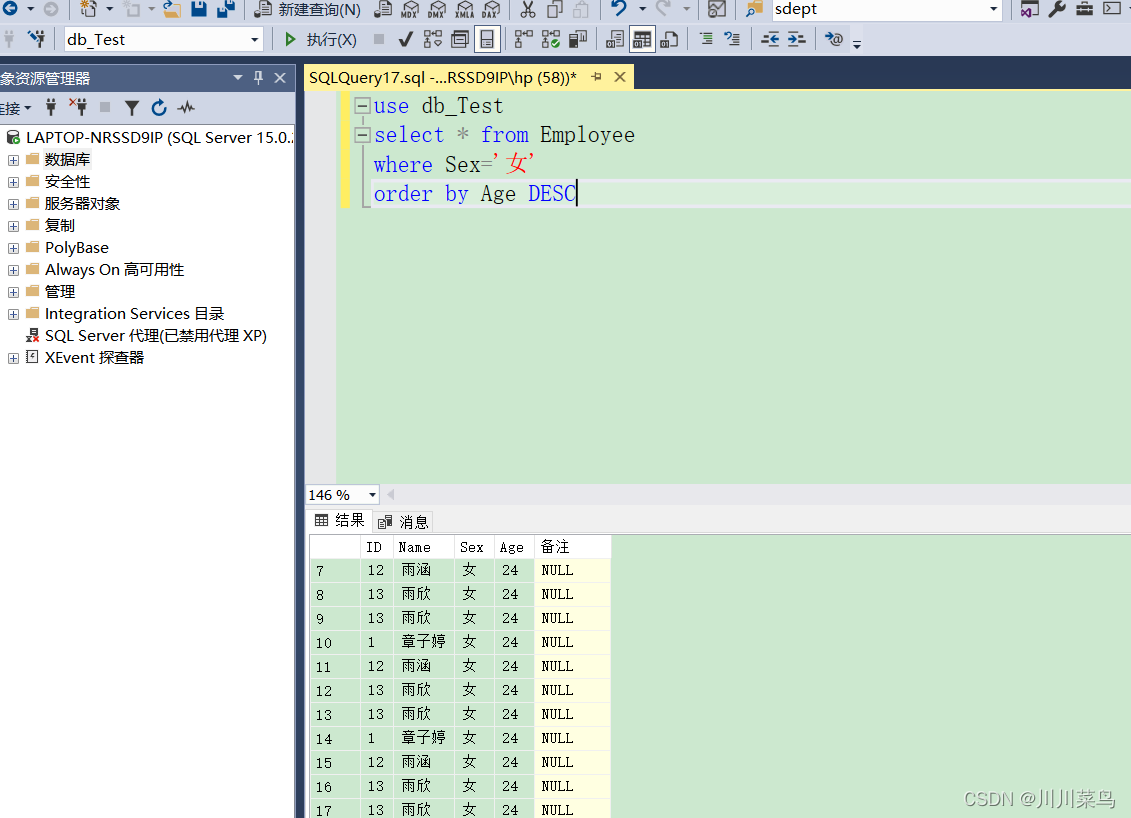Cut selection with the scissors icon
Image resolution: width=1131 pixels, height=818 pixels.
[528, 9]
